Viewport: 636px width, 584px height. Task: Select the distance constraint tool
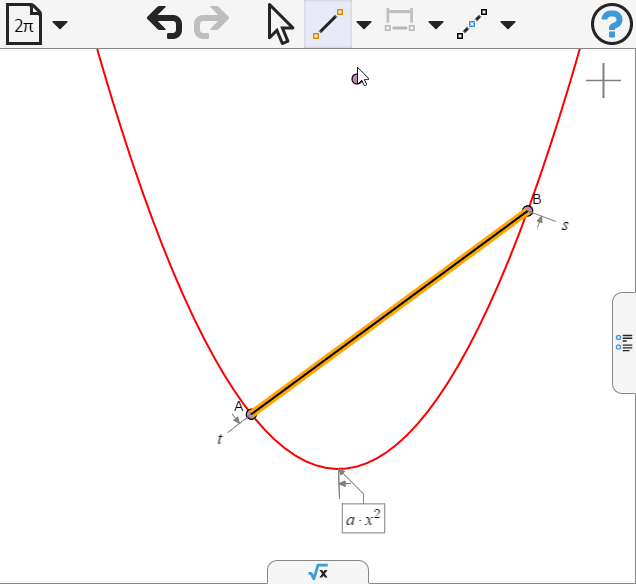400,20
